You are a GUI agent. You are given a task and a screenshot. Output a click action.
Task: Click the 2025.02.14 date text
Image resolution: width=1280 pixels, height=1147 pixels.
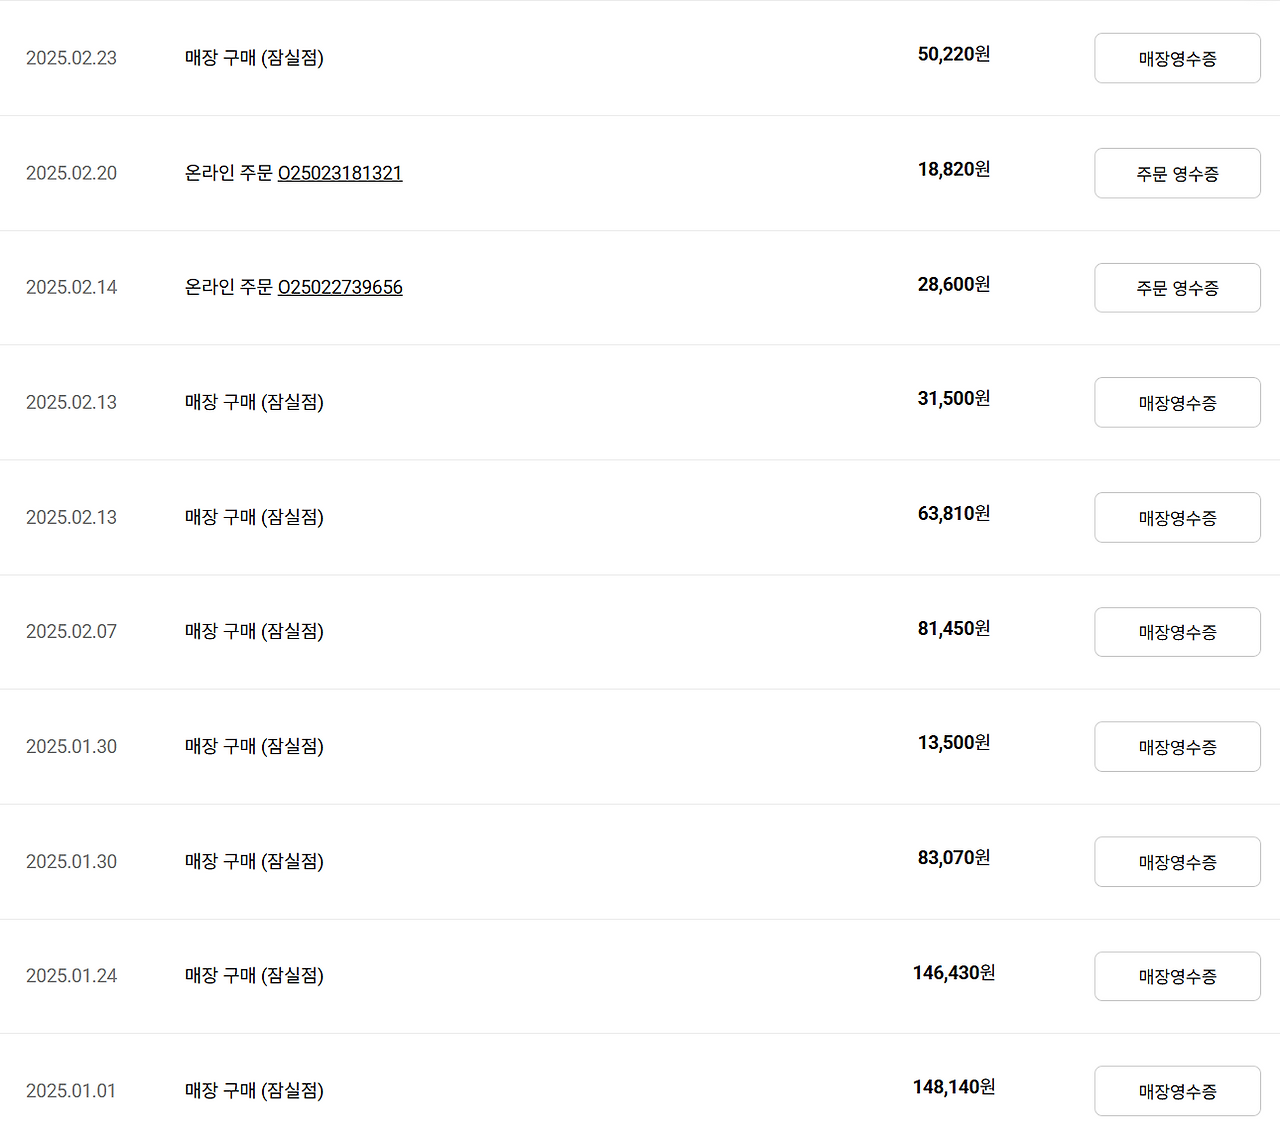tap(71, 287)
